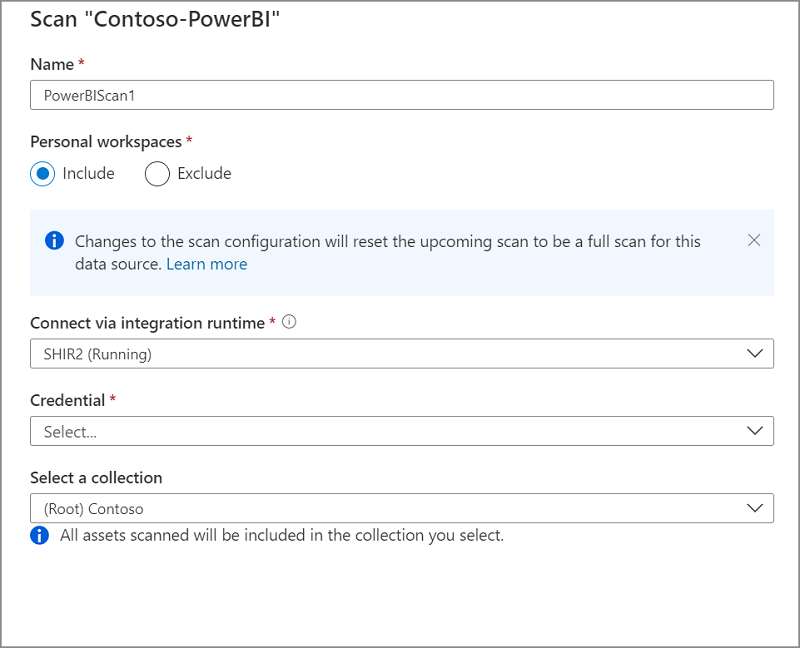Expand the SHIR2 runtime dropdown chevron

[x=757, y=353]
